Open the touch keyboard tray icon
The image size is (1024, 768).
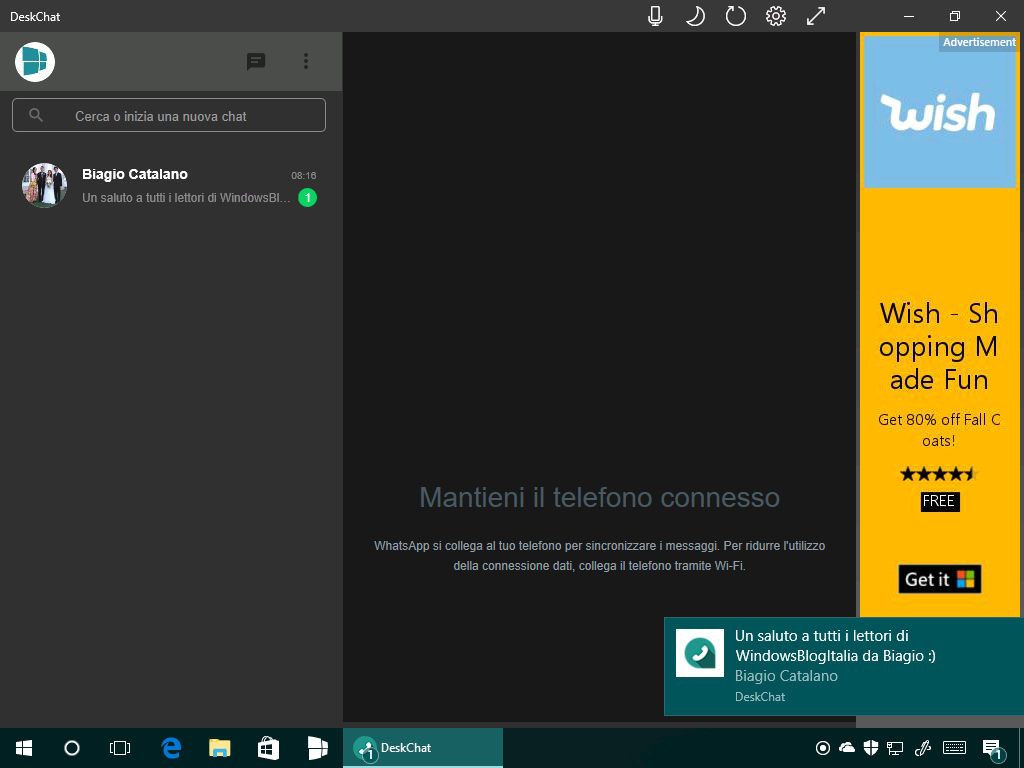point(955,748)
